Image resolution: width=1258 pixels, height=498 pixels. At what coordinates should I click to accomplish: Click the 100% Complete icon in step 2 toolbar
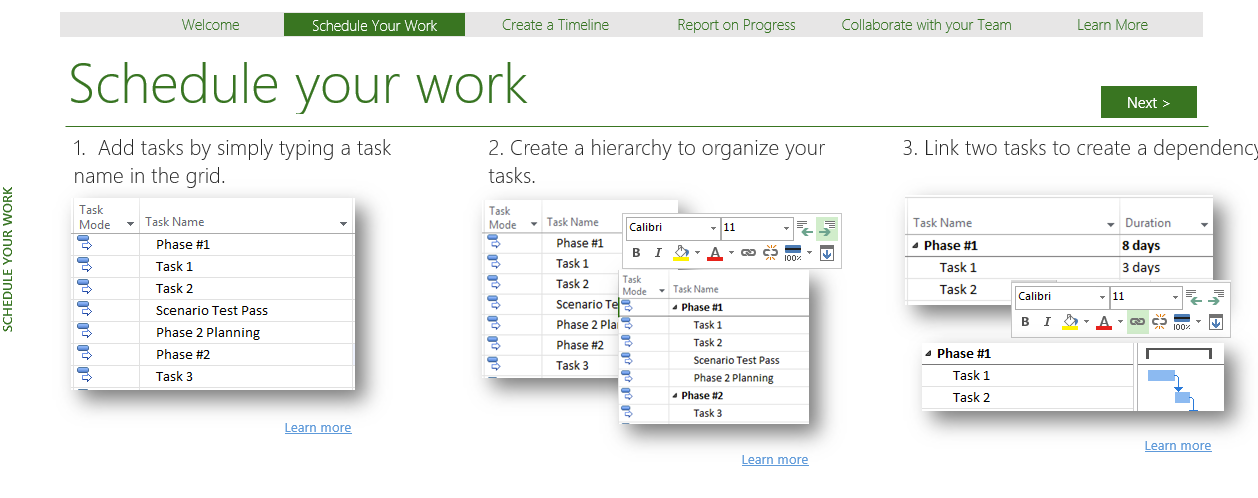pyautogui.click(x=793, y=253)
